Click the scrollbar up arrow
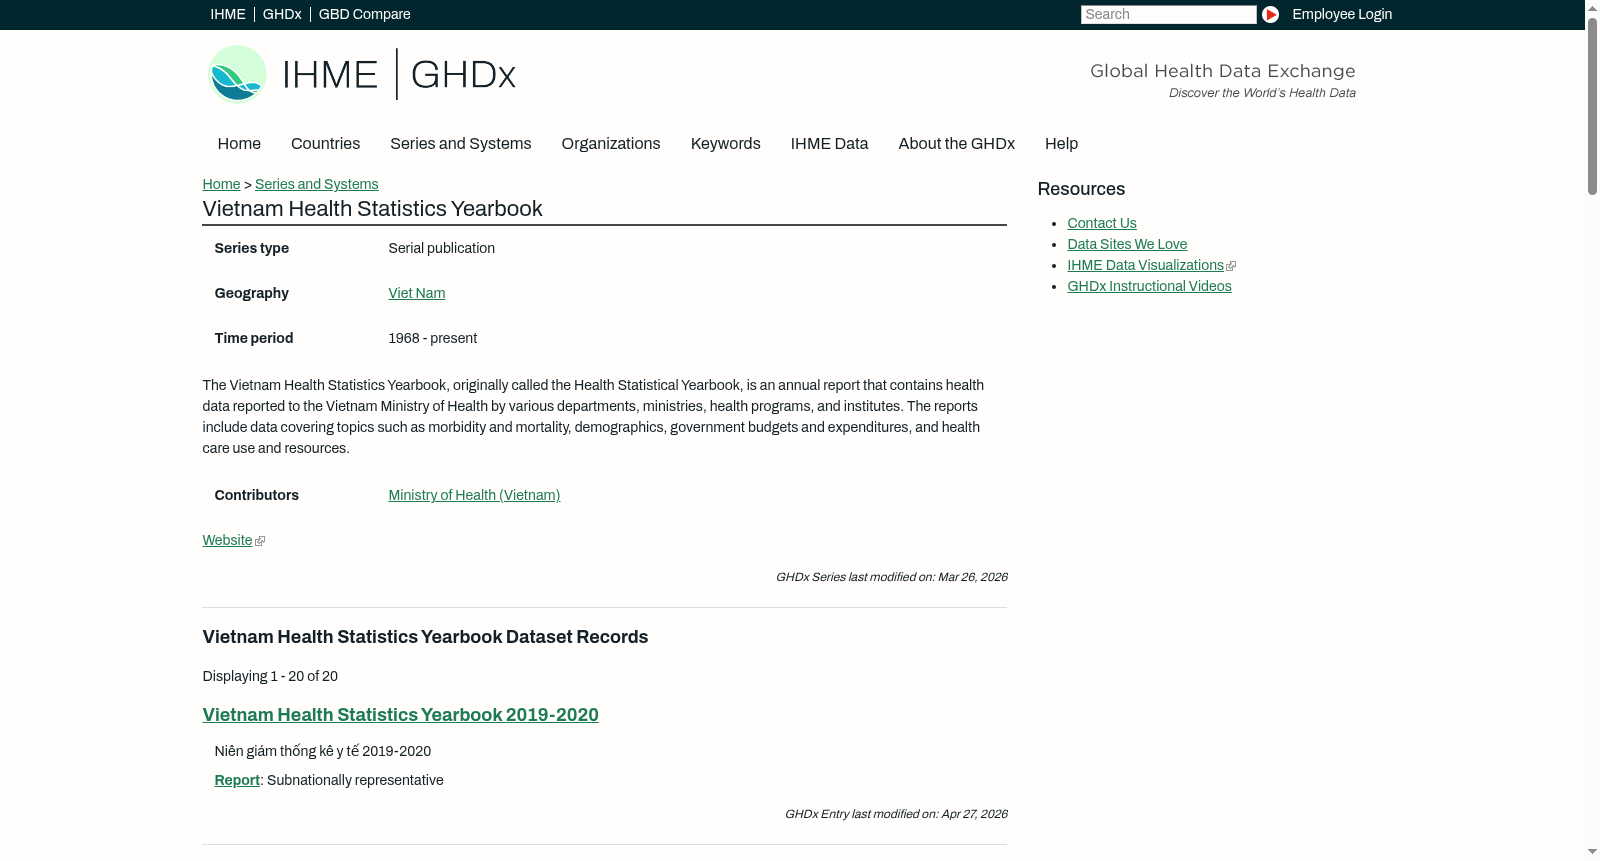Image resolution: width=1600 pixels, height=861 pixels. [1592, 7]
